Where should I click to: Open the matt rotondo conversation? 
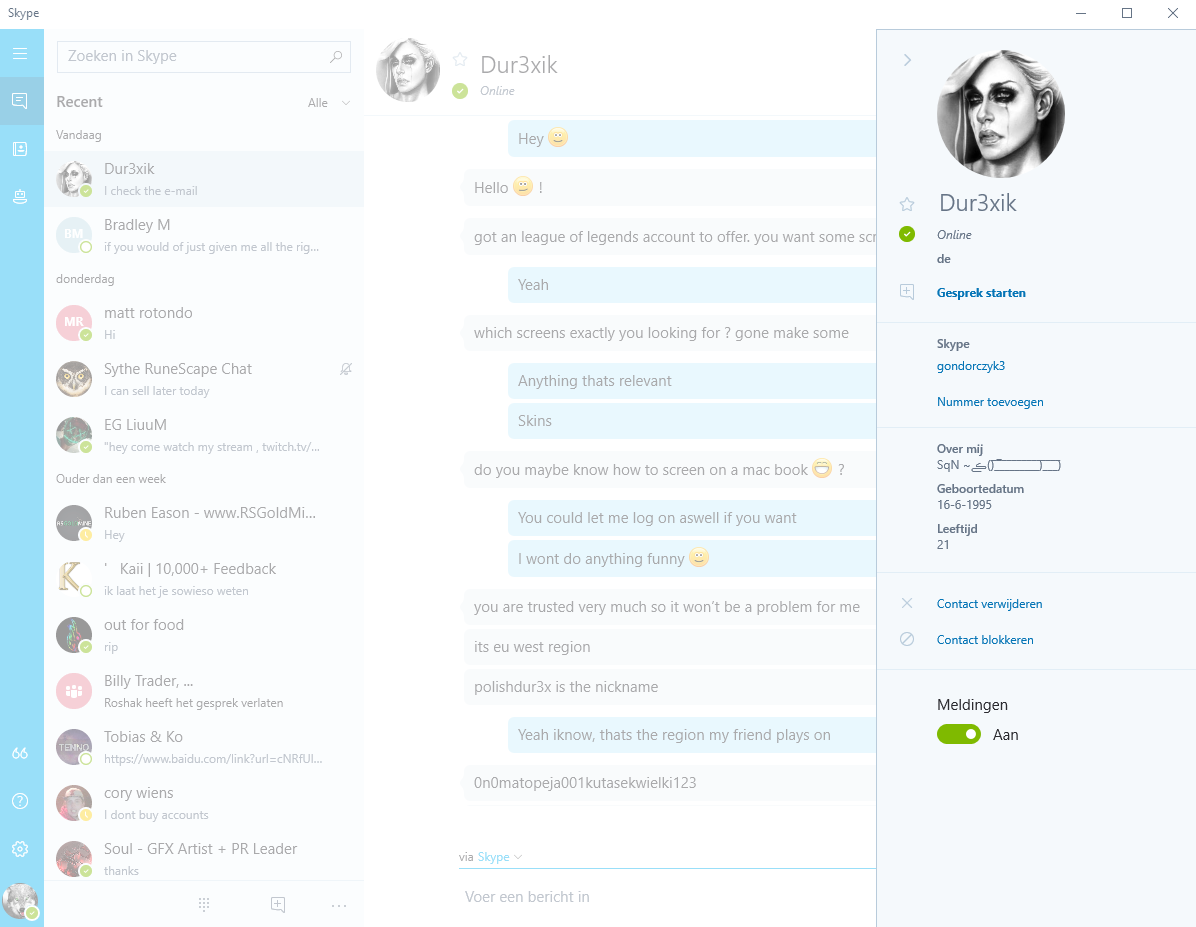coord(204,323)
